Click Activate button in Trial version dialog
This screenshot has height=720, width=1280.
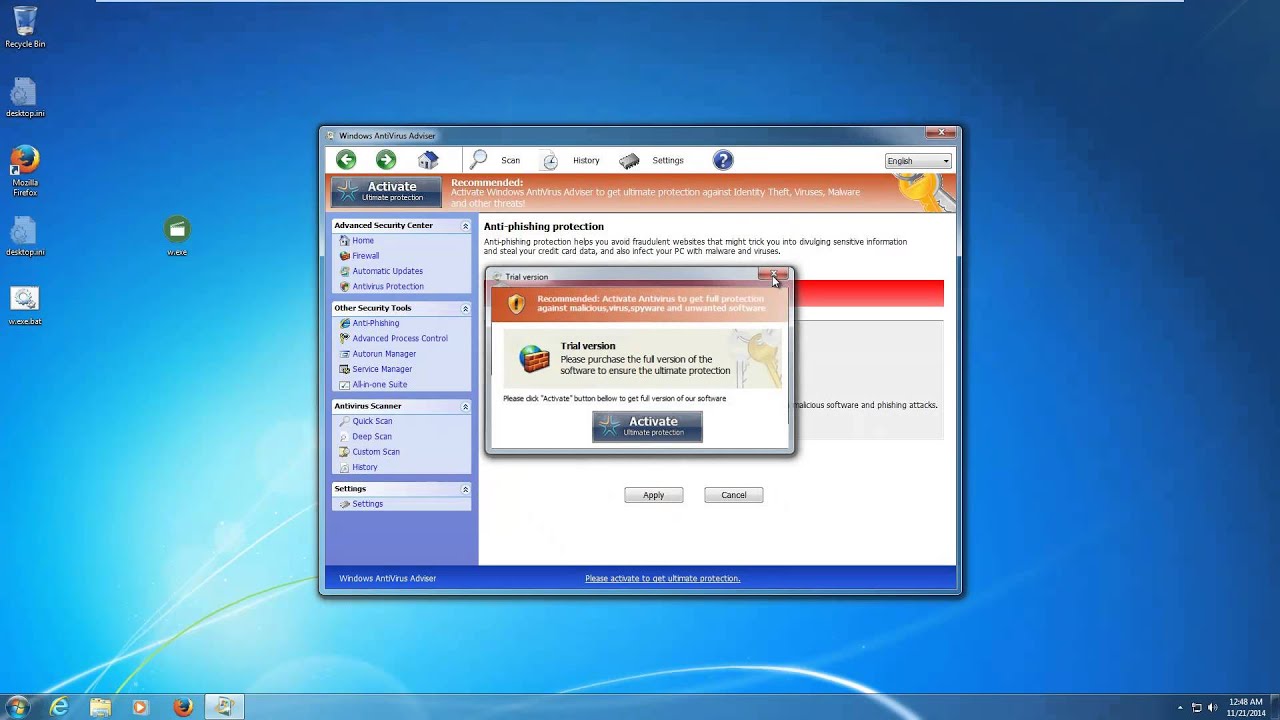click(647, 426)
